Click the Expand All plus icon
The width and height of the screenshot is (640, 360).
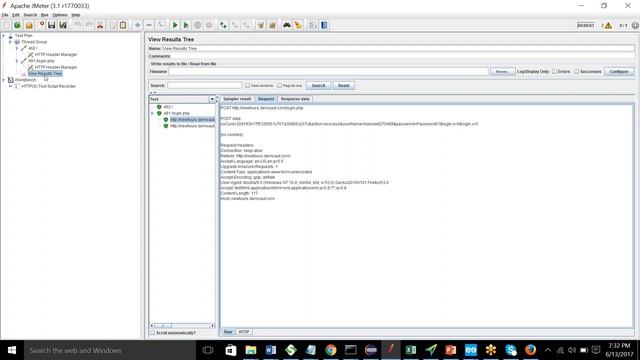point(138,25)
